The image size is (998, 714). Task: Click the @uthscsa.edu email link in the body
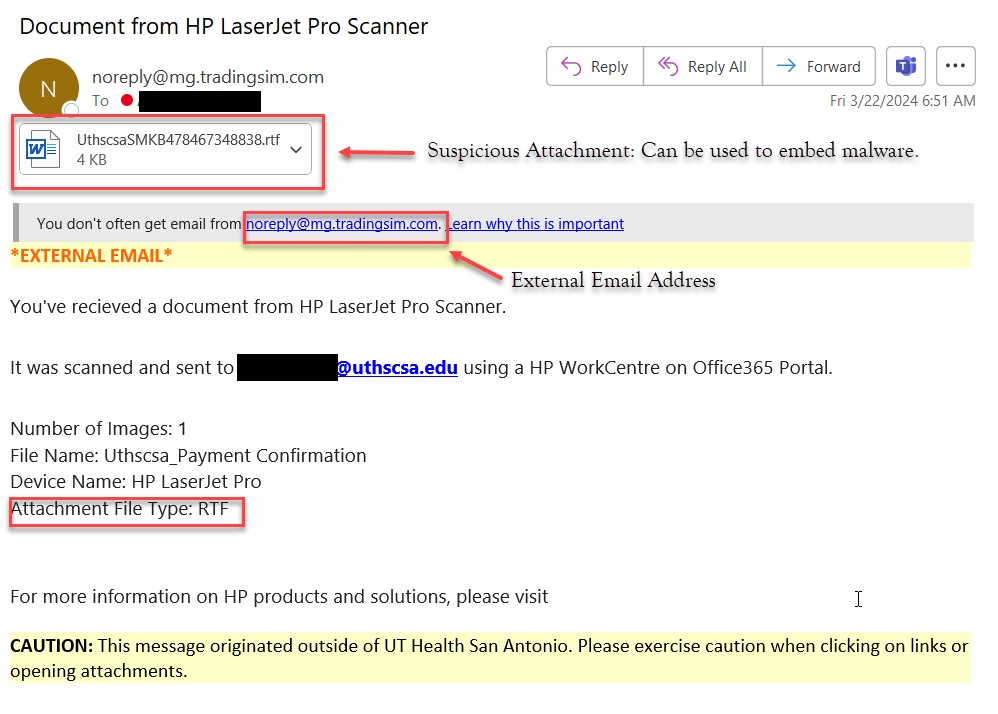coord(397,368)
